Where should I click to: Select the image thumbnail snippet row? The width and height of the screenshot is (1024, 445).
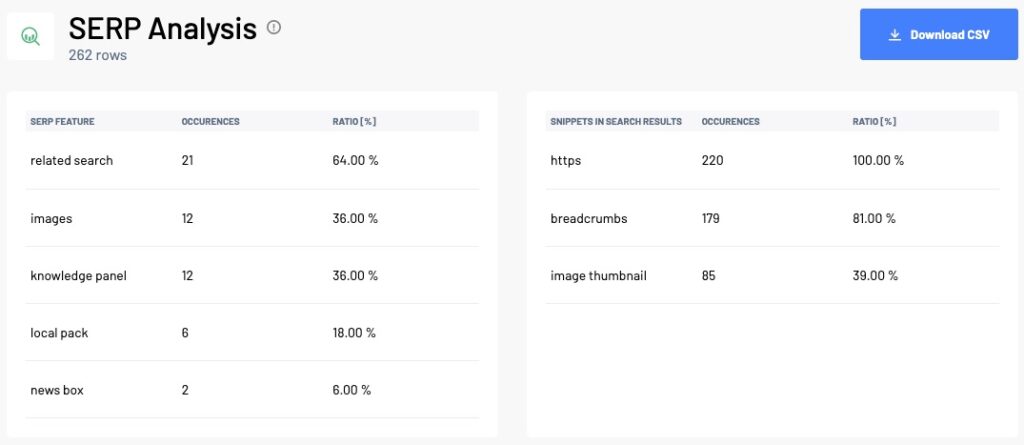click(772, 276)
